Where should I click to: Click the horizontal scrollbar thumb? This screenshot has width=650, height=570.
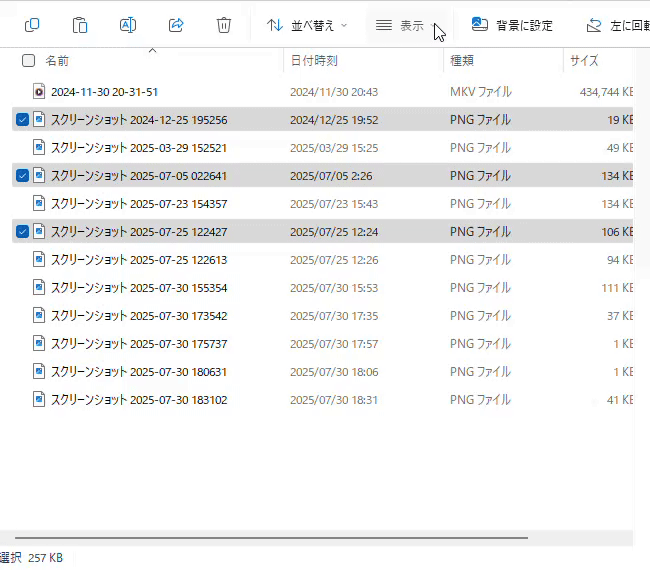[x=272, y=538]
